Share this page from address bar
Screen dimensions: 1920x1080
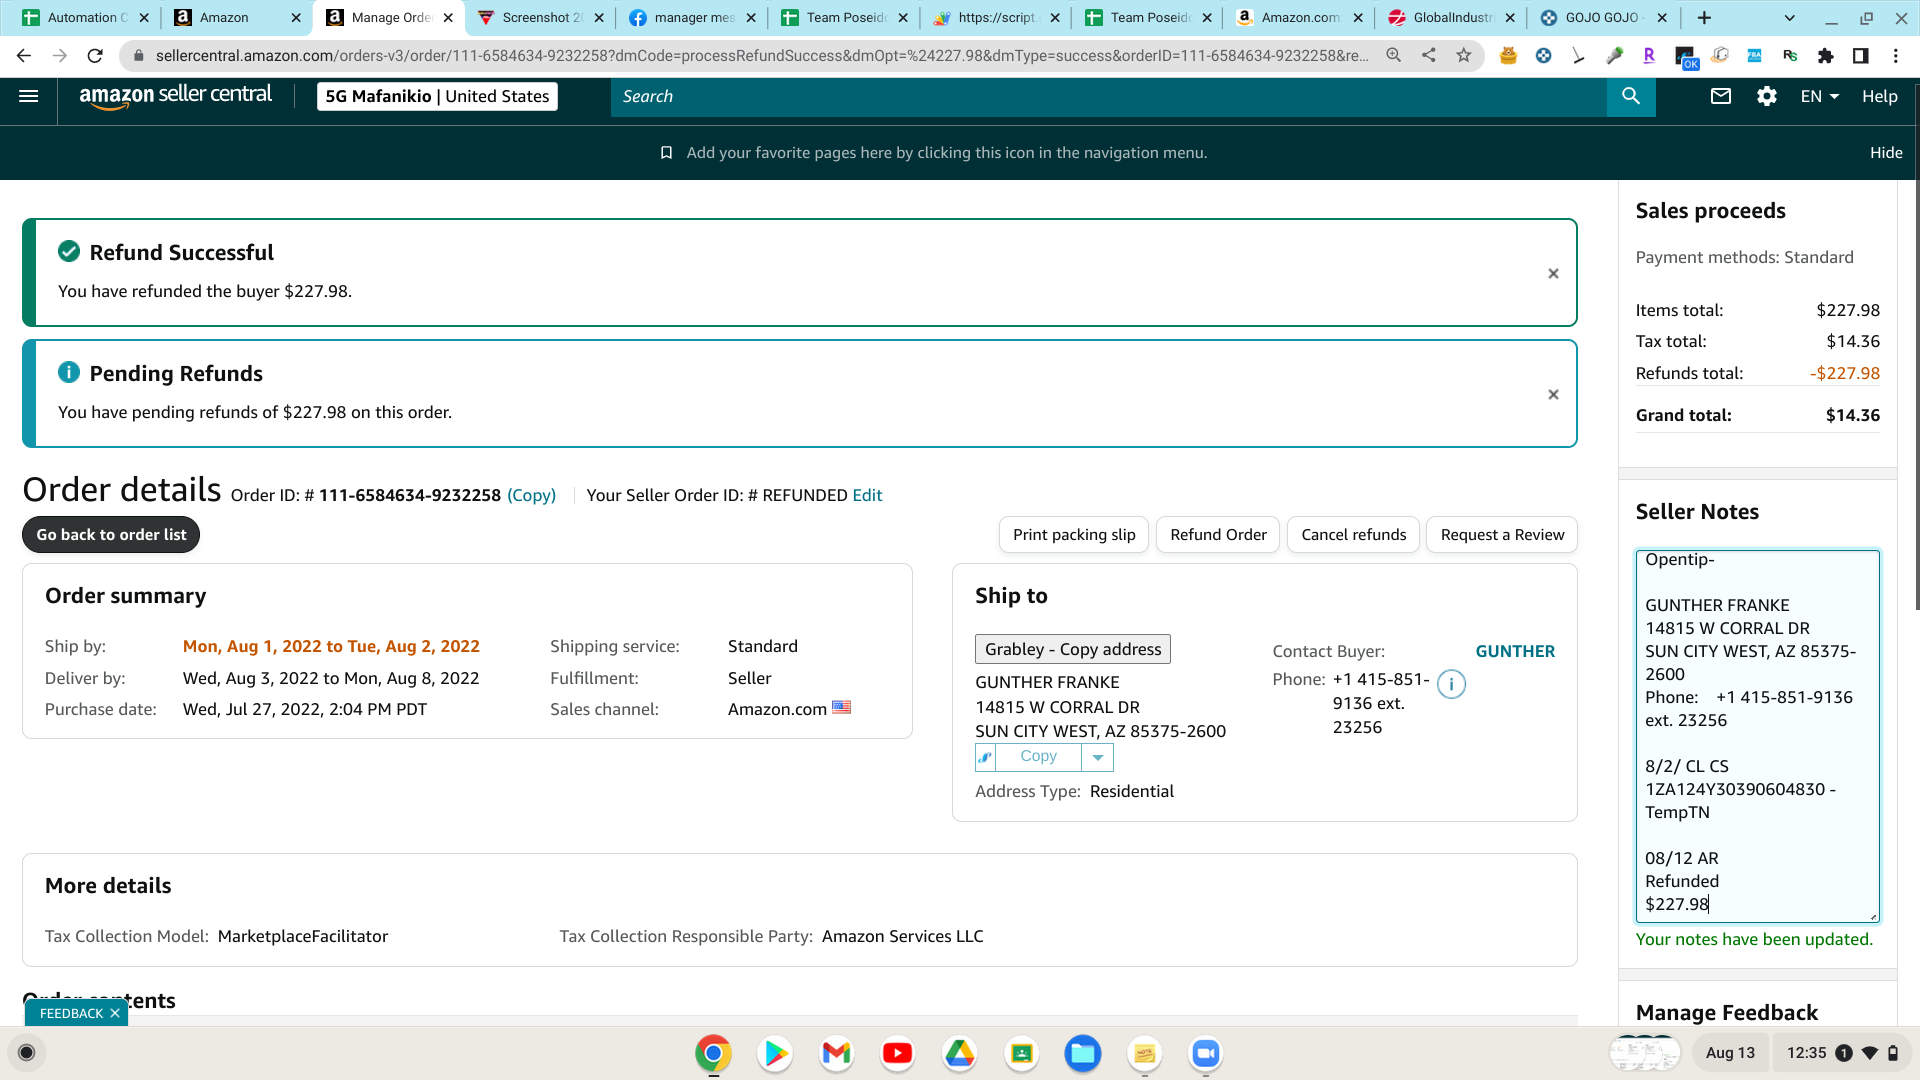(x=1429, y=56)
